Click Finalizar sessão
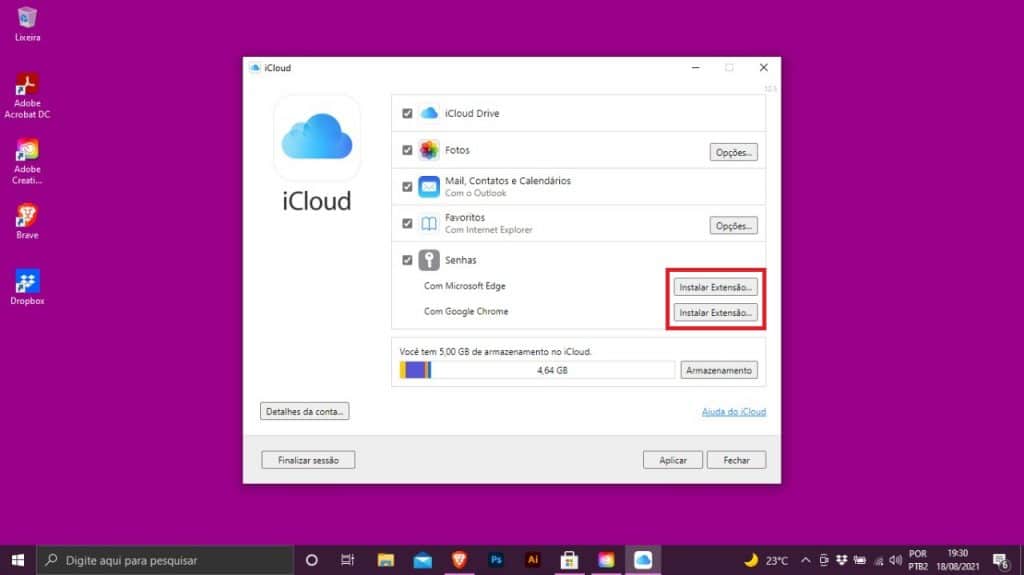 (x=308, y=461)
